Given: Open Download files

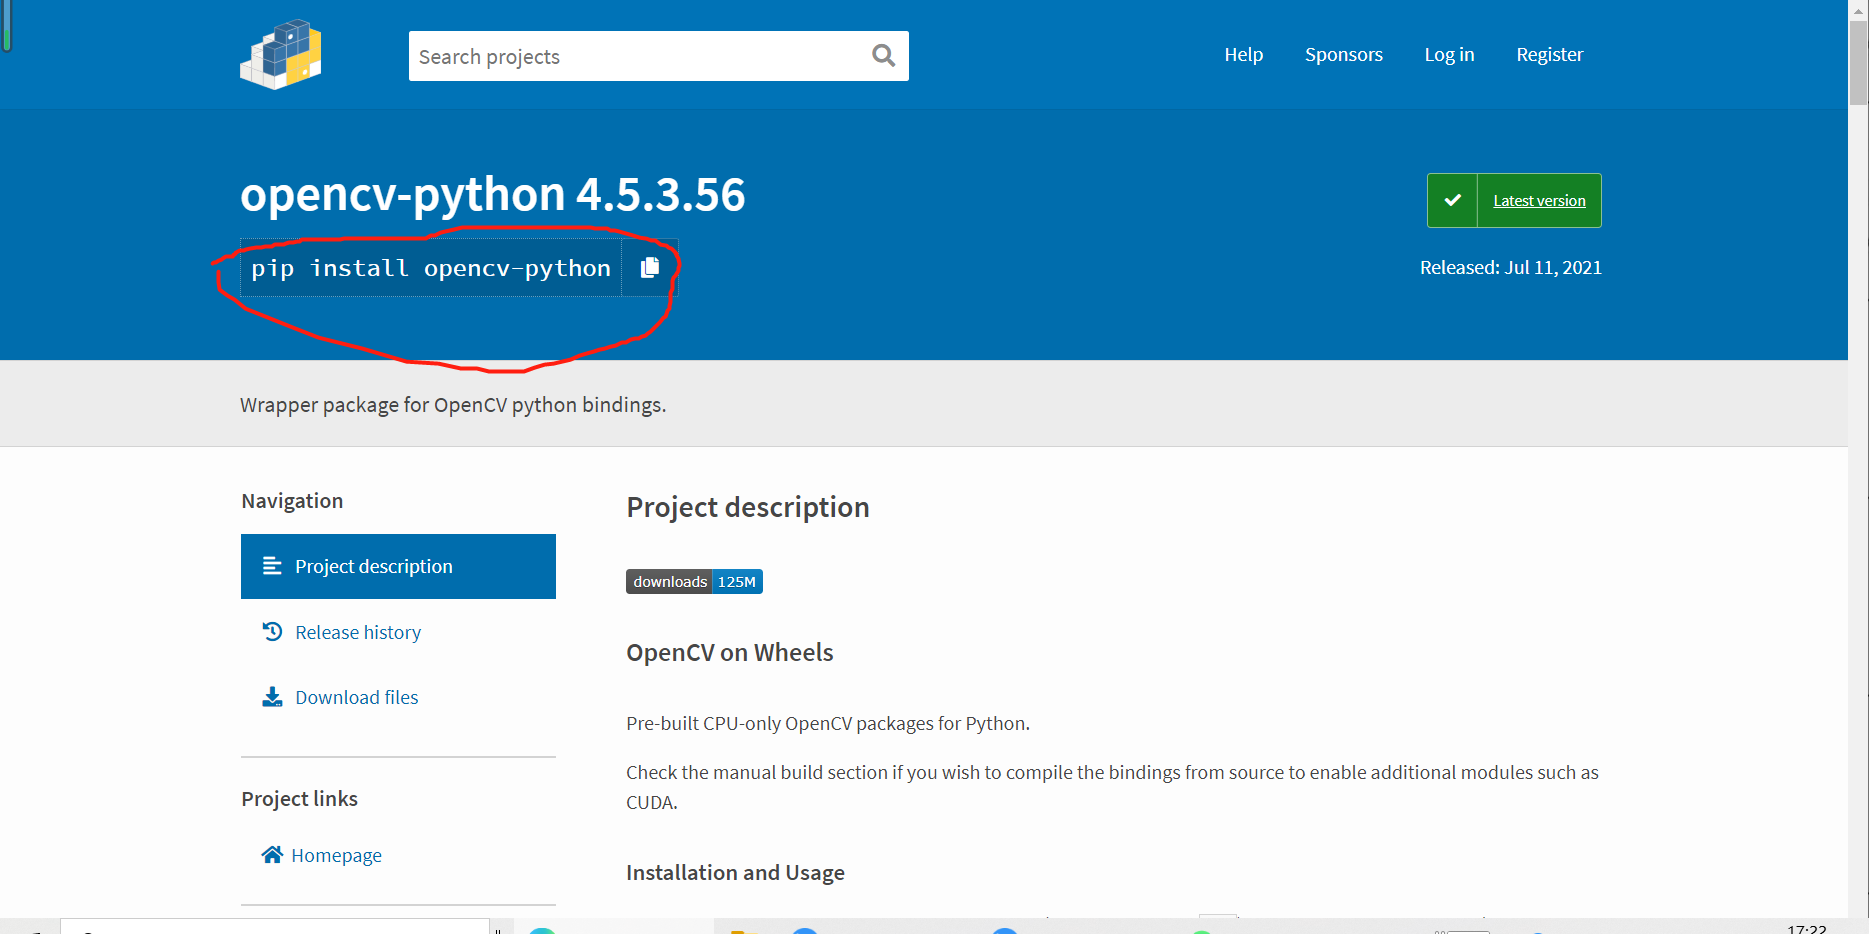Looking at the screenshot, I should [x=357, y=697].
